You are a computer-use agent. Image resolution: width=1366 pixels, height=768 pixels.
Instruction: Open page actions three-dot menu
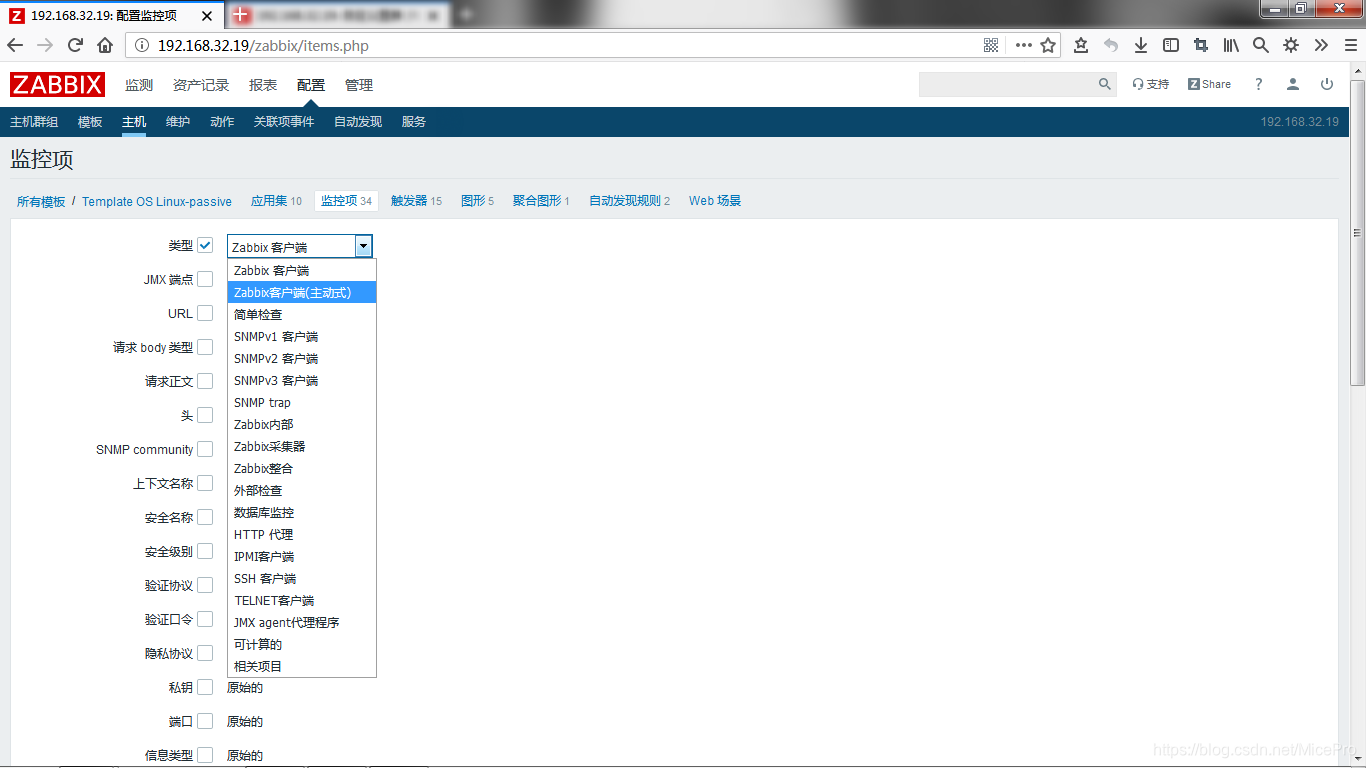click(x=1023, y=45)
